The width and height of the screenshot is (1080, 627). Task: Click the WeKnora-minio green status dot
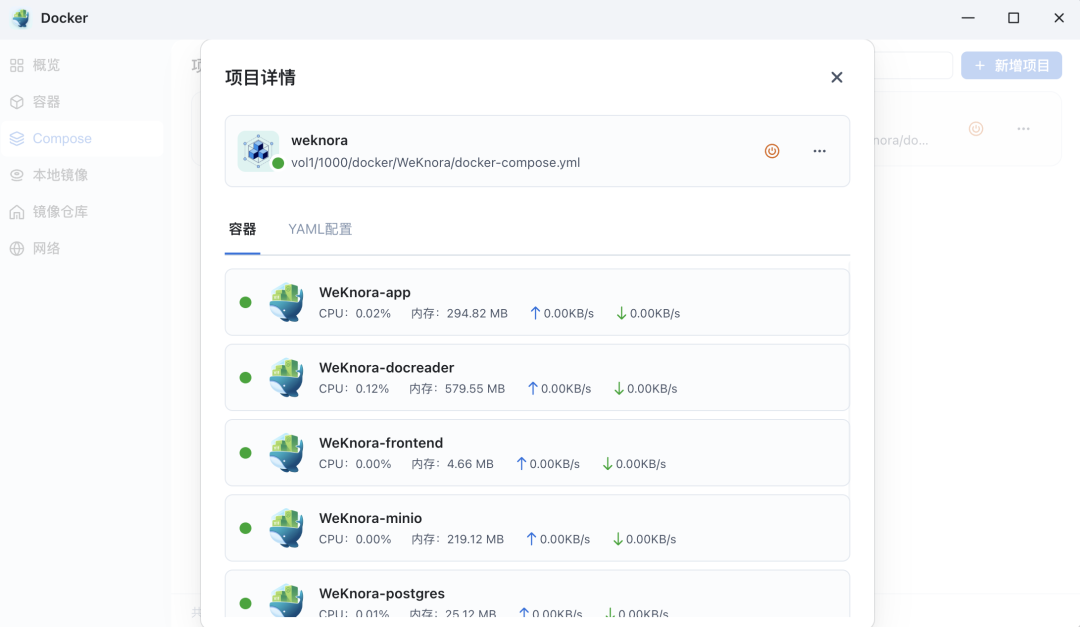245,528
